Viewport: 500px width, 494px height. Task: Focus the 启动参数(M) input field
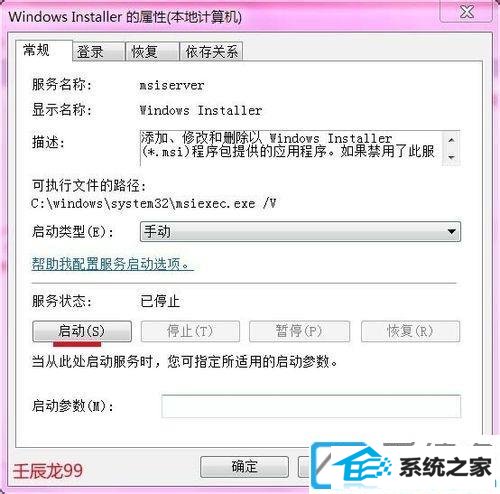point(311,406)
